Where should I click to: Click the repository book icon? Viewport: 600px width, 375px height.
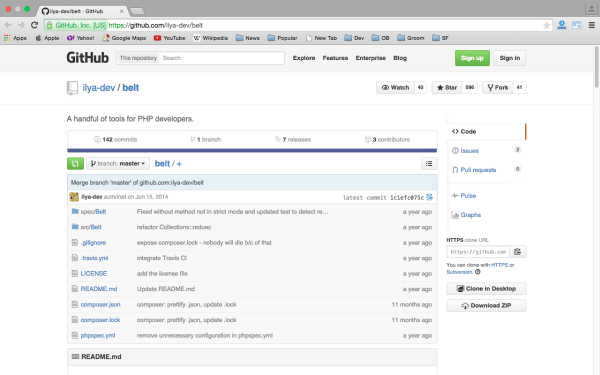72,88
